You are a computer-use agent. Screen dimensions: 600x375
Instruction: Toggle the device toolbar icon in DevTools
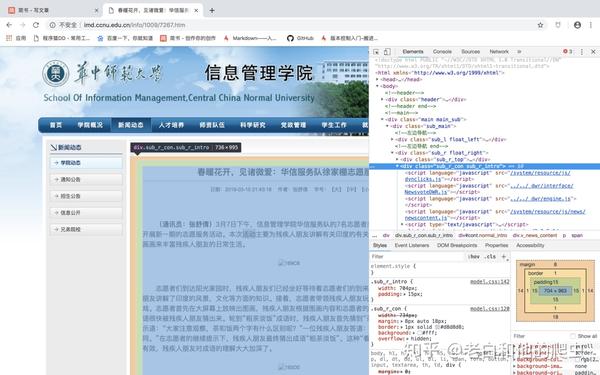point(387,52)
